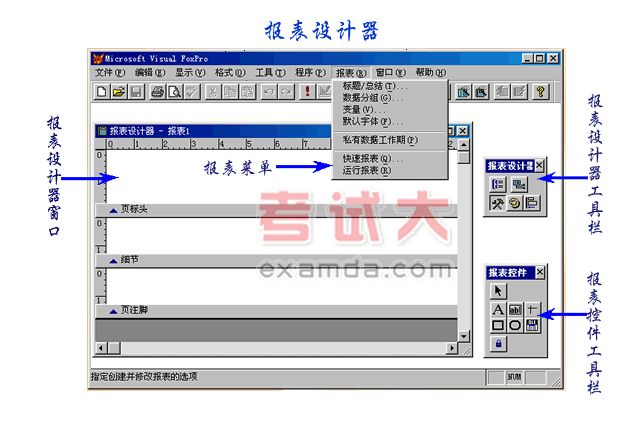Select the Line tool in Report Controls
This screenshot has height=432, width=636.
pyautogui.click(x=532, y=309)
